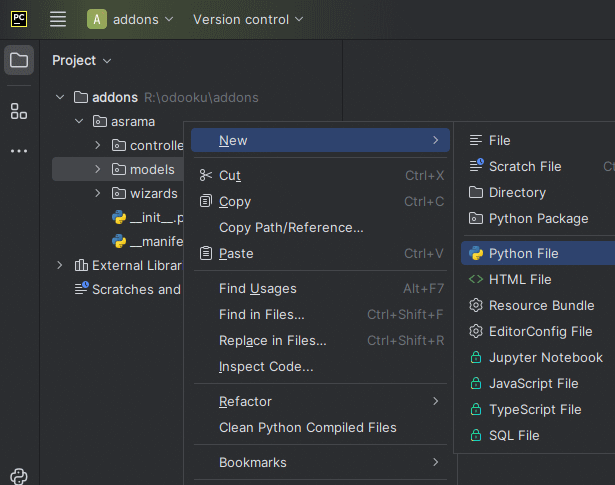Open the main hamburger menu
The image size is (615, 485).
[x=58, y=19]
